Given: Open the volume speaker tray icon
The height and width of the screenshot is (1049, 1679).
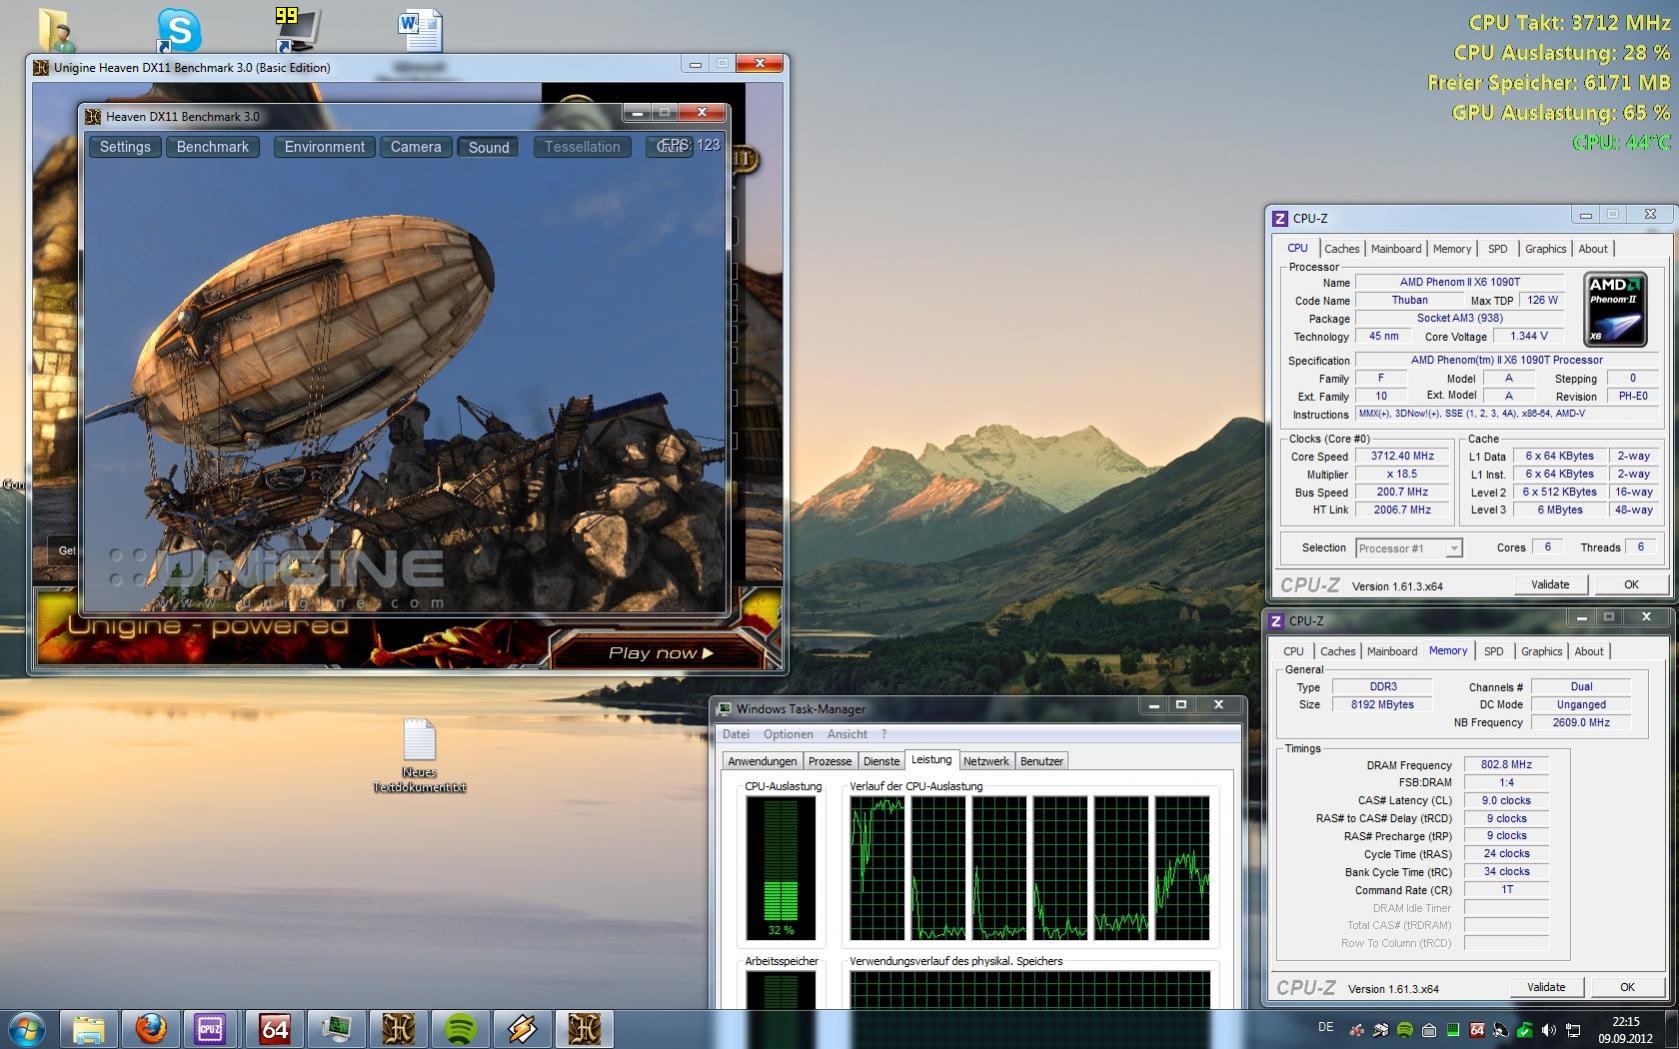Looking at the screenshot, I should coord(1549,1029).
